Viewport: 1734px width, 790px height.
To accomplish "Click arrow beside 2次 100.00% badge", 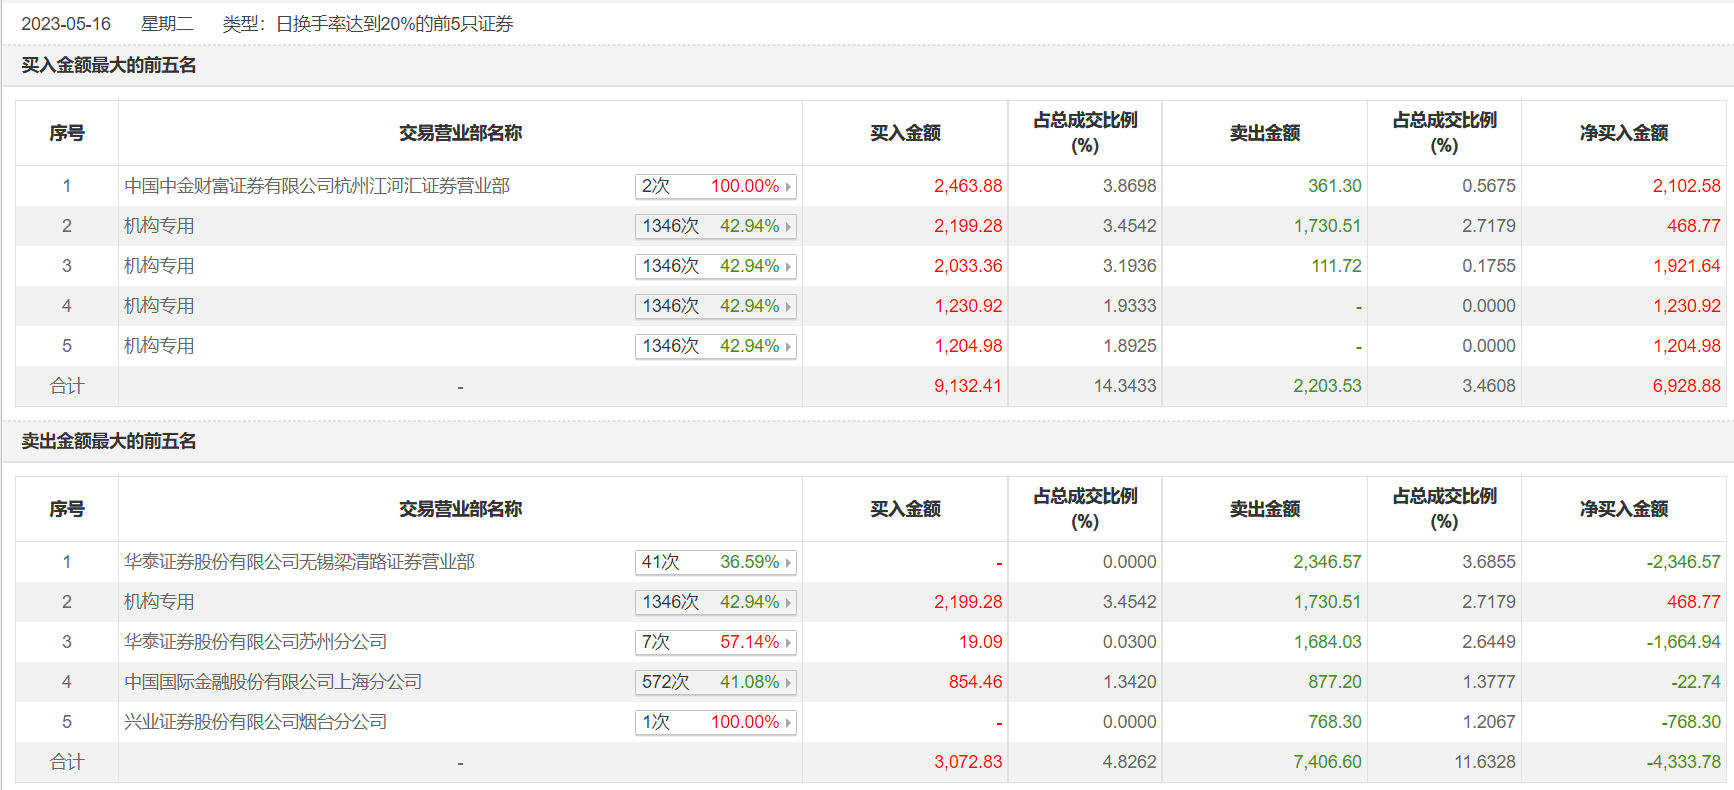I will [788, 186].
